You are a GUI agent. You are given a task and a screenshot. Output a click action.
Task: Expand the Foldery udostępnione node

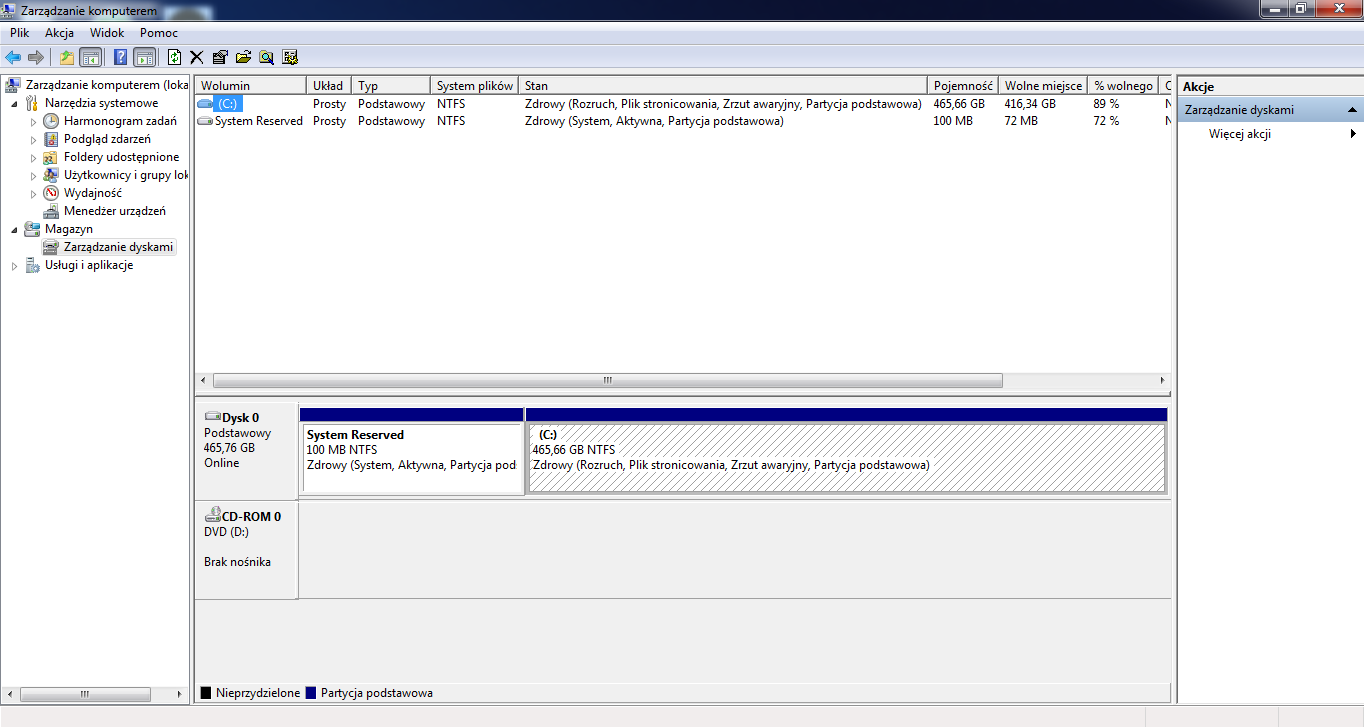(33, 158)
